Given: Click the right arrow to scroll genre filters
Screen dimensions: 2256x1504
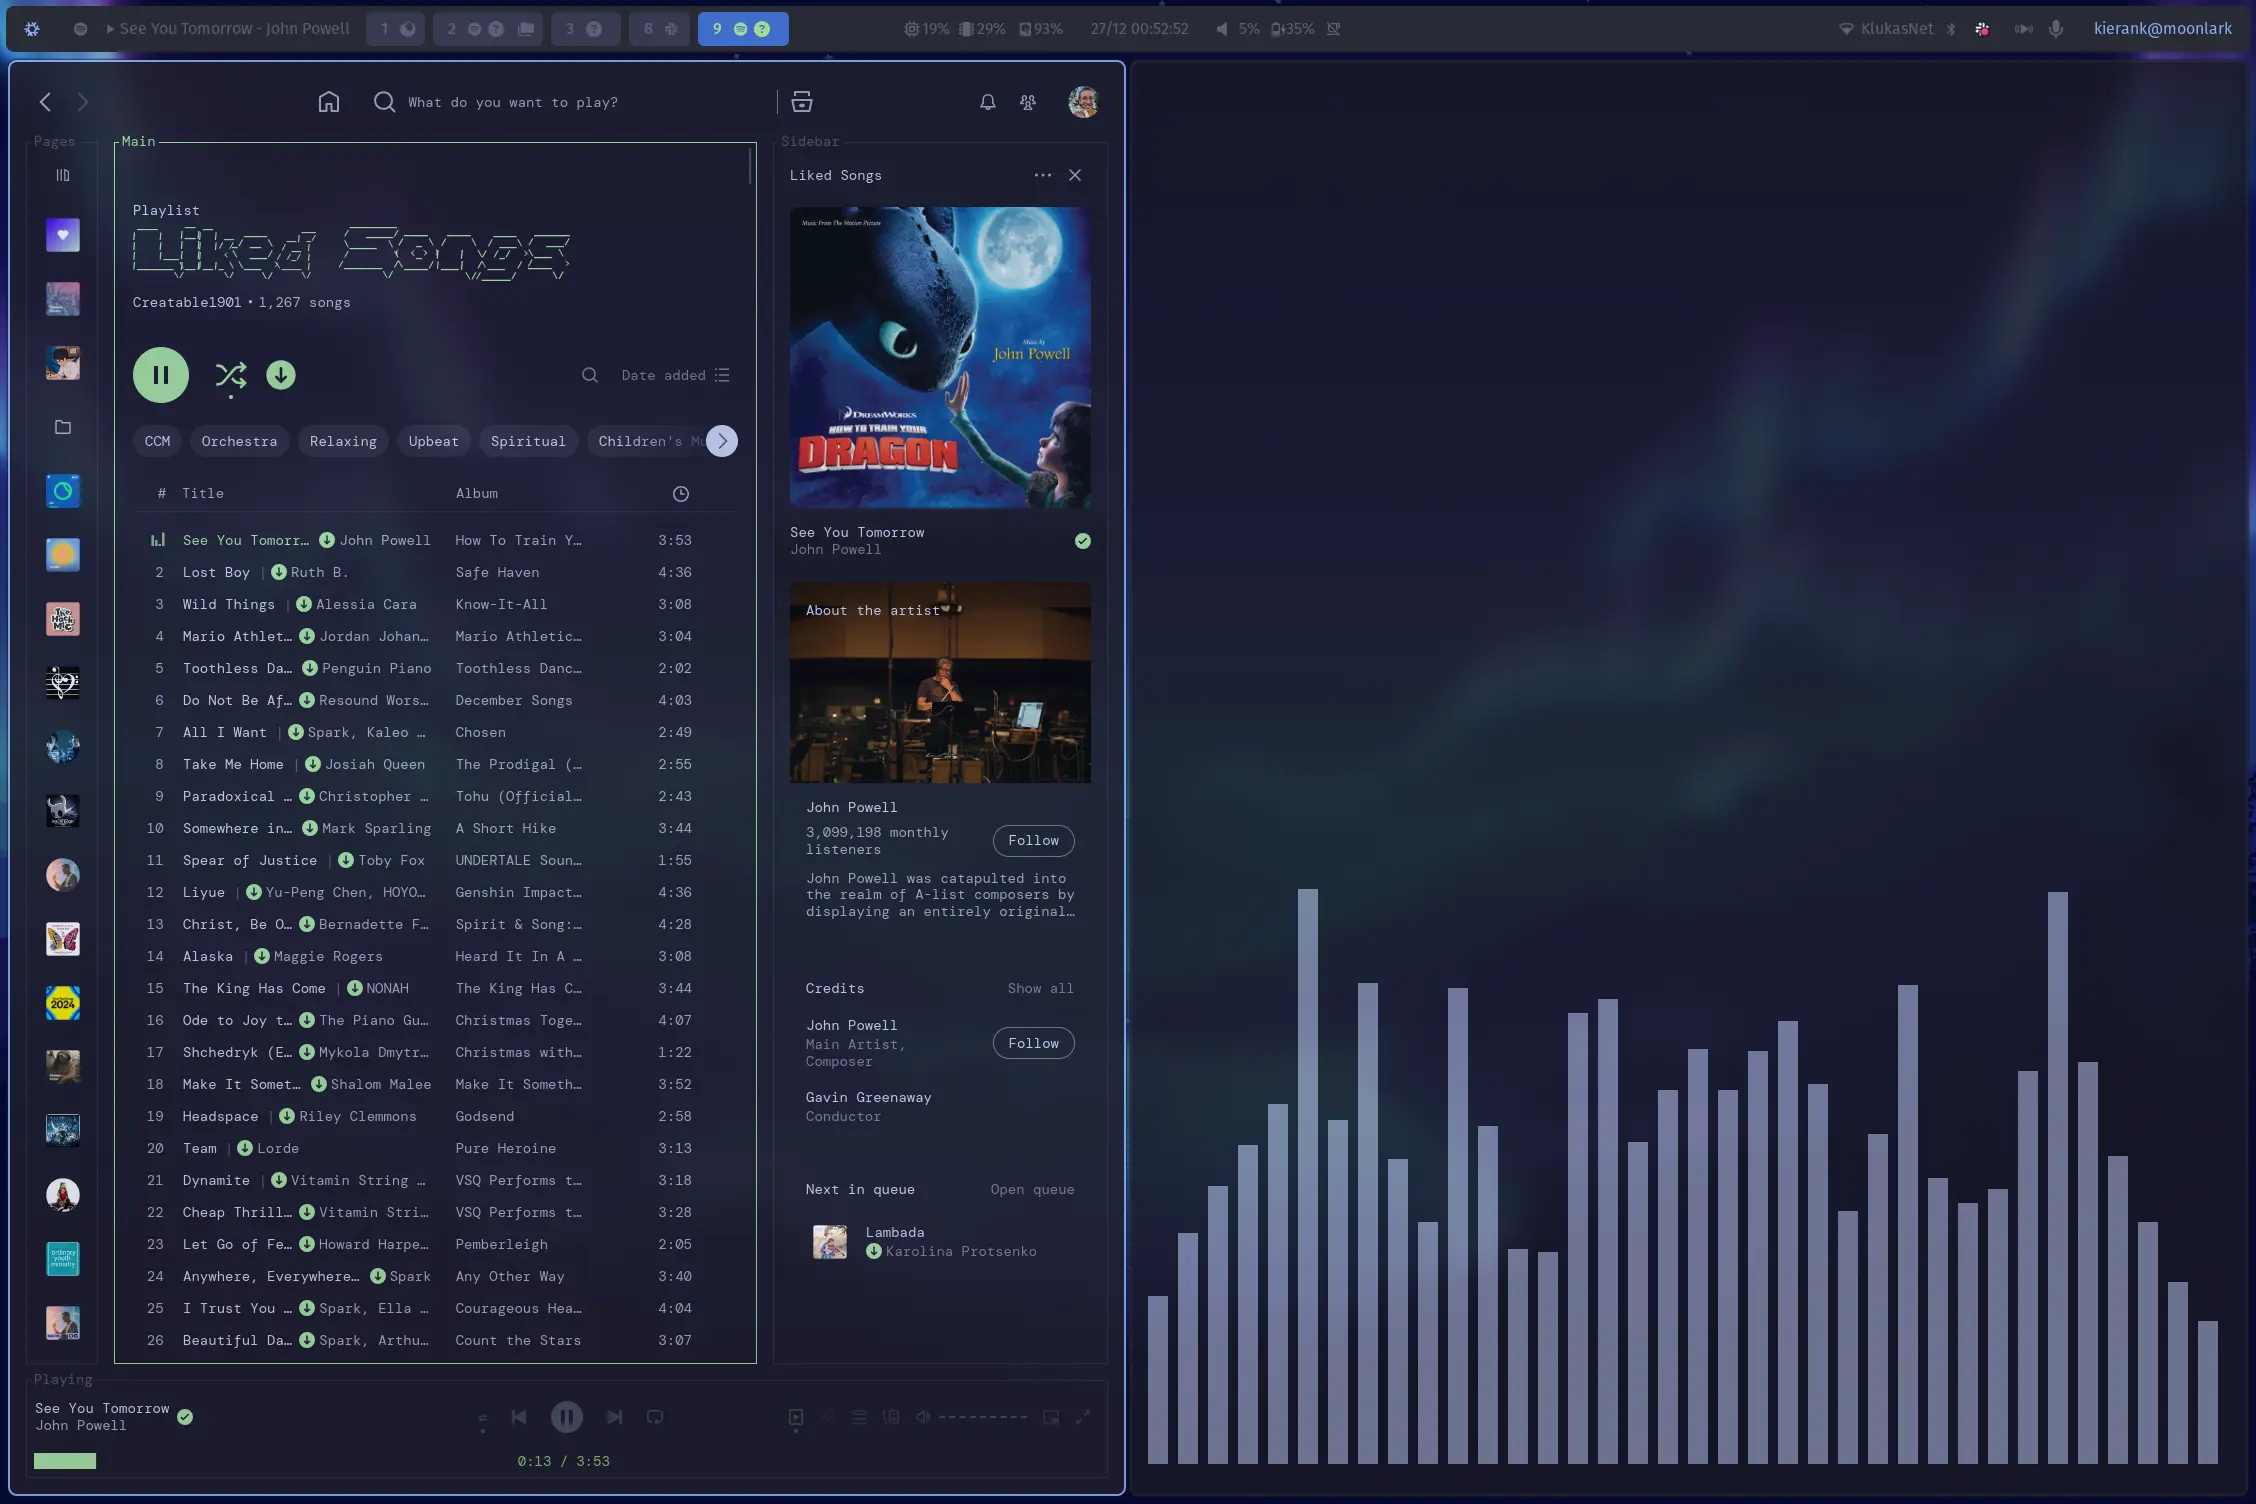Looking at the screenshot, I should click(x=722, y=441).
